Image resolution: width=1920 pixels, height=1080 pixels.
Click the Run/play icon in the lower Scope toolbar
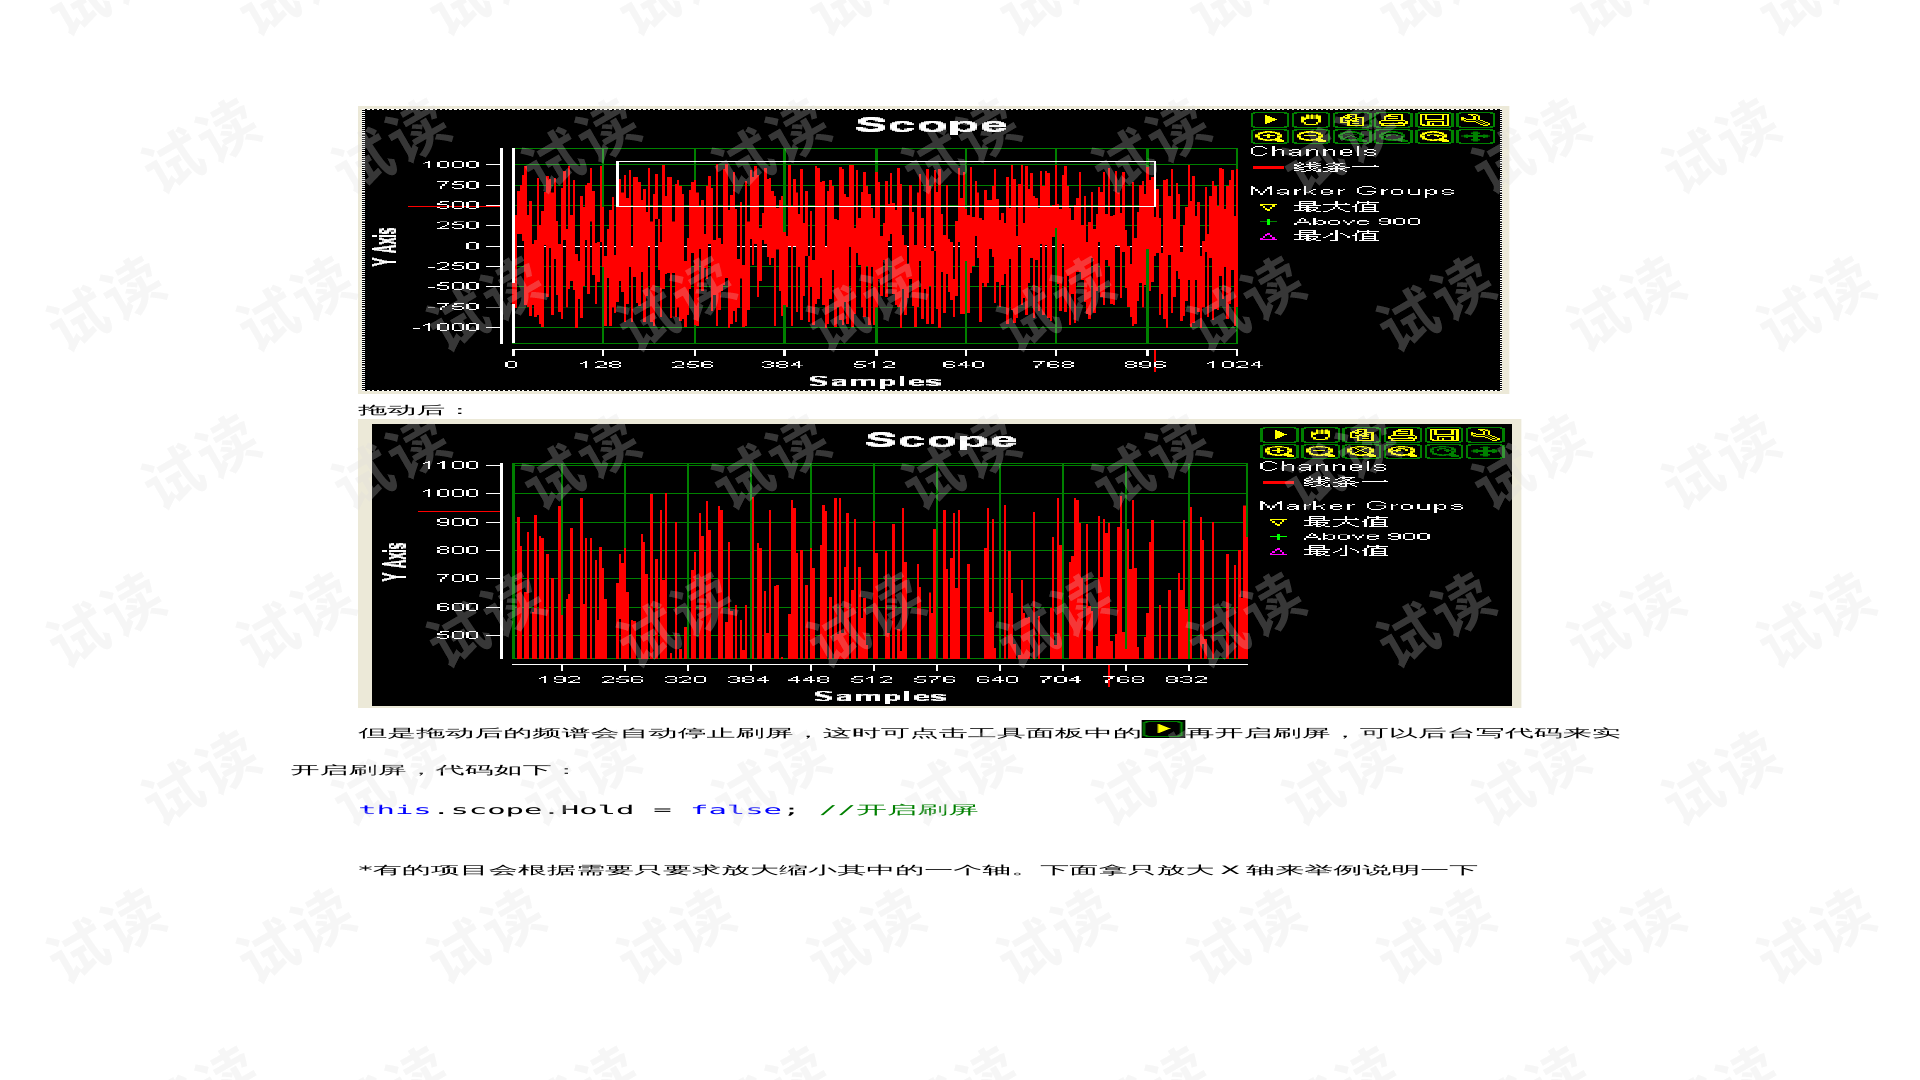(x=1279, y=435)
